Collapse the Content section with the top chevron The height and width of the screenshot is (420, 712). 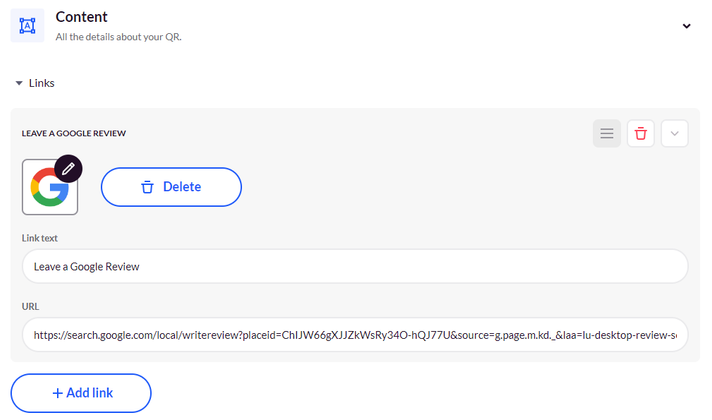687,26
